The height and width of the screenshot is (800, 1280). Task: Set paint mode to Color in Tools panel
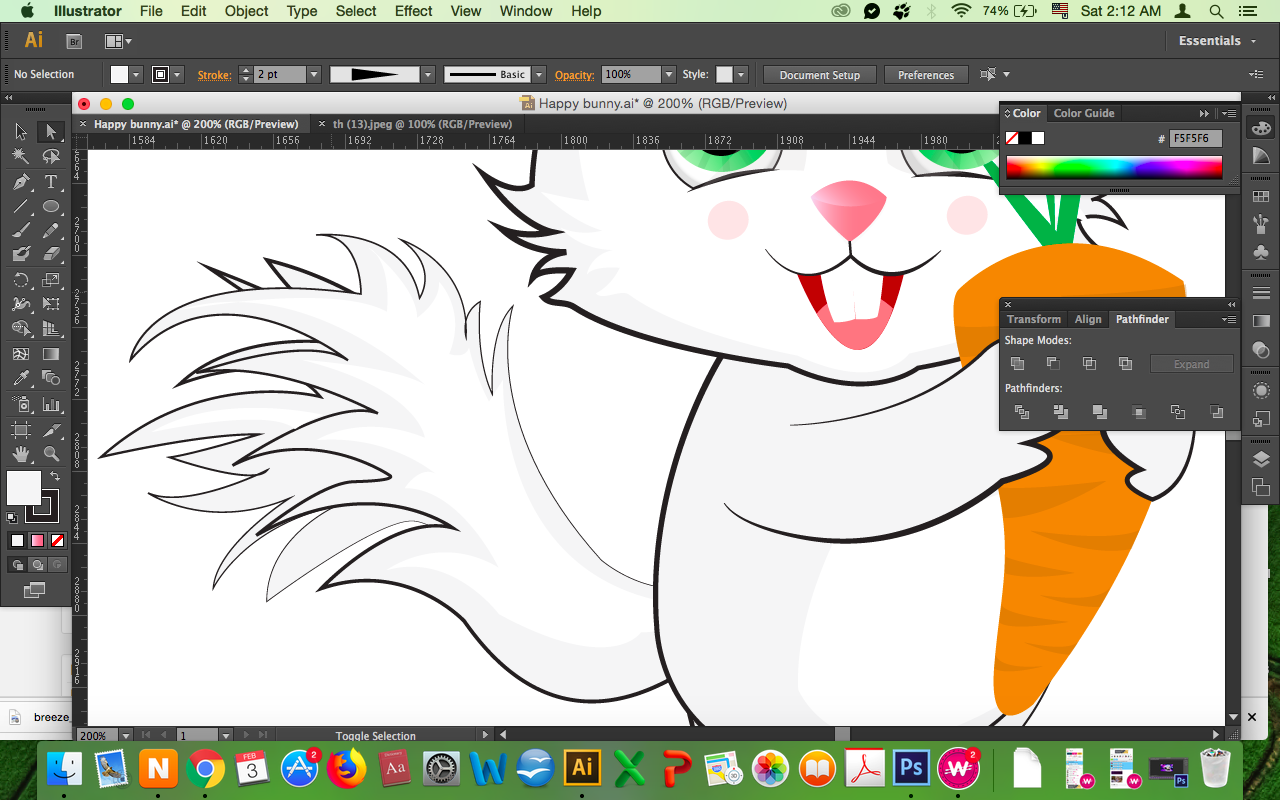pos(17,541)
